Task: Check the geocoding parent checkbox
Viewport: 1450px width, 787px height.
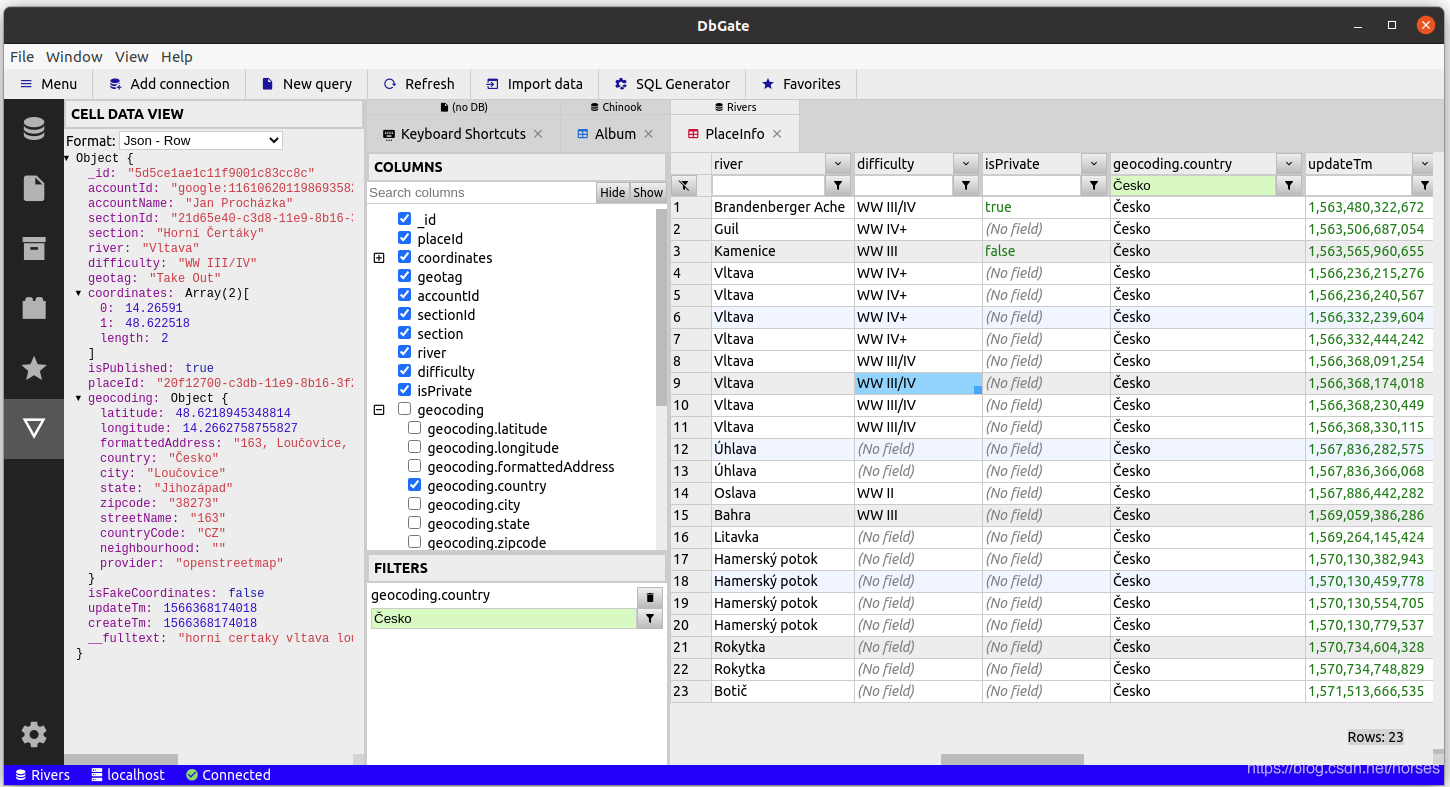Action: click(x=404, y=409)
